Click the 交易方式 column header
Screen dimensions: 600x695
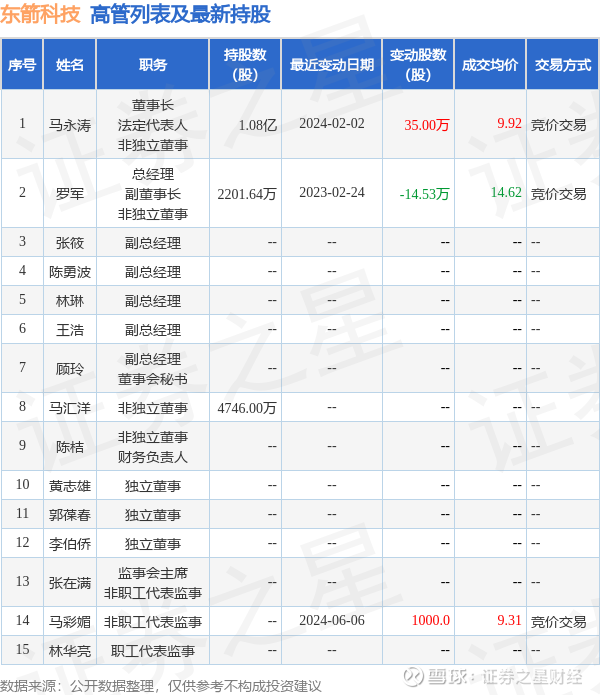point(563,65)
